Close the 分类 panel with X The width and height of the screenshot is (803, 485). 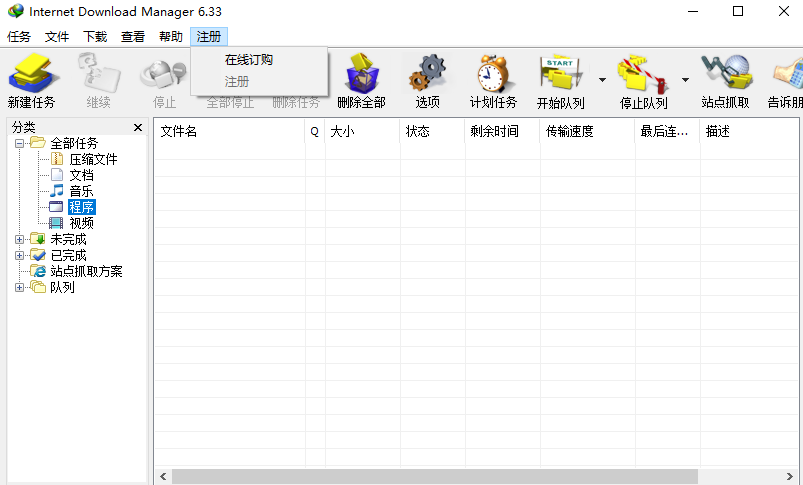pos(138,128)
